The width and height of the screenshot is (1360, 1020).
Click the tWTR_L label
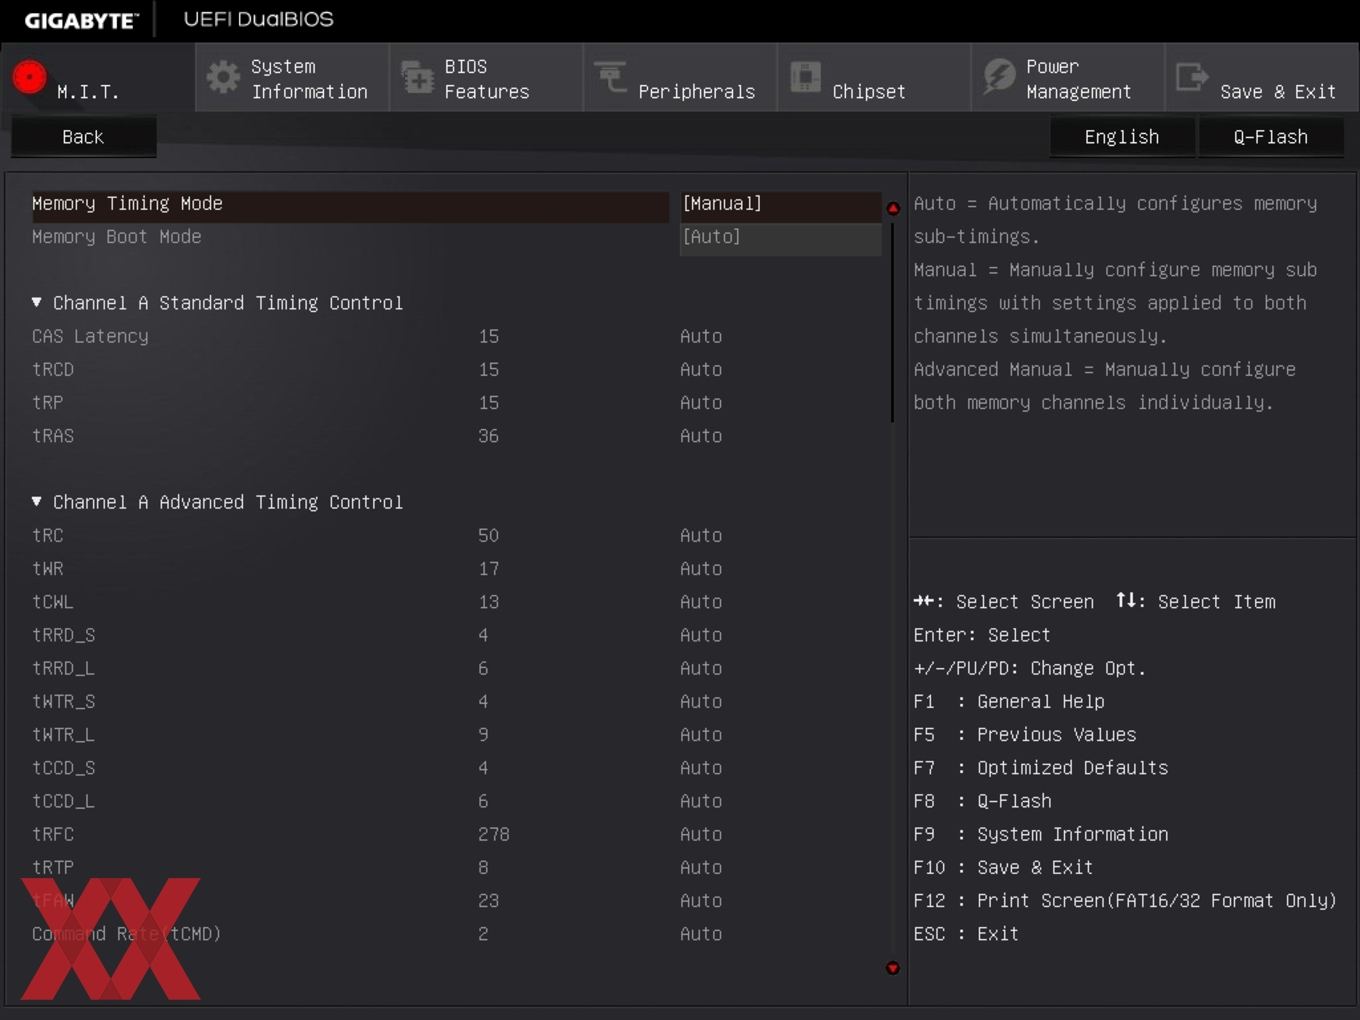pos(63,734)
